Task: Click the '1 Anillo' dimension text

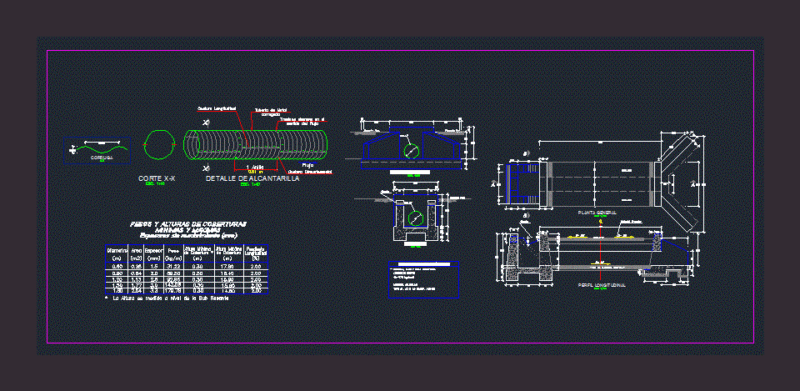Action: click(x=255, y=167)
